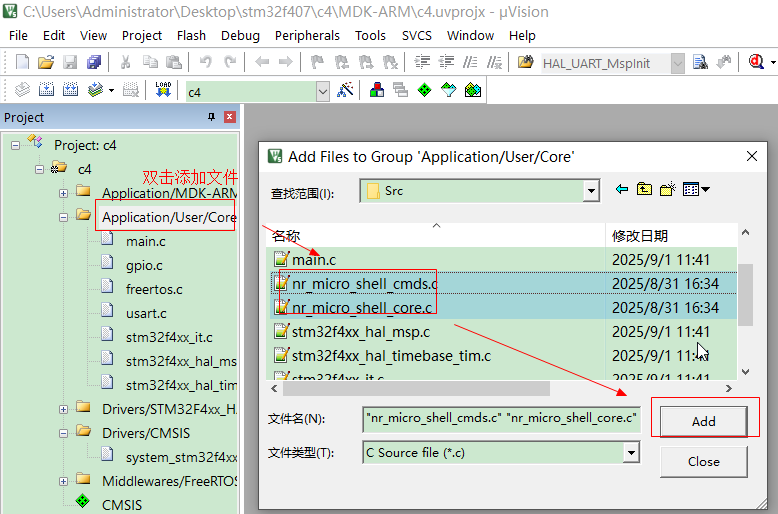Open the Flash menu
Screen dimensions: 778x514
191,36
